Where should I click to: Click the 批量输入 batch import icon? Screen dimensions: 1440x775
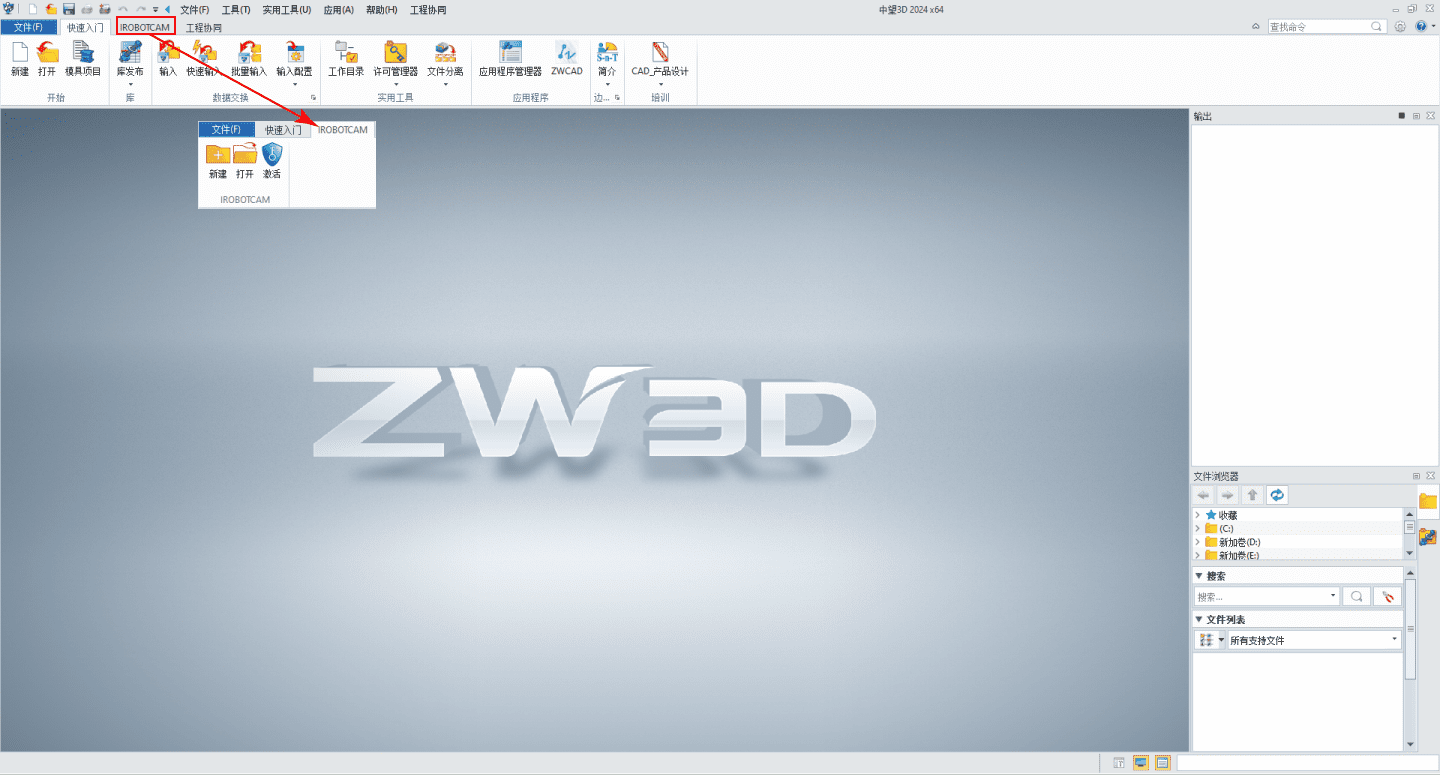249,59
